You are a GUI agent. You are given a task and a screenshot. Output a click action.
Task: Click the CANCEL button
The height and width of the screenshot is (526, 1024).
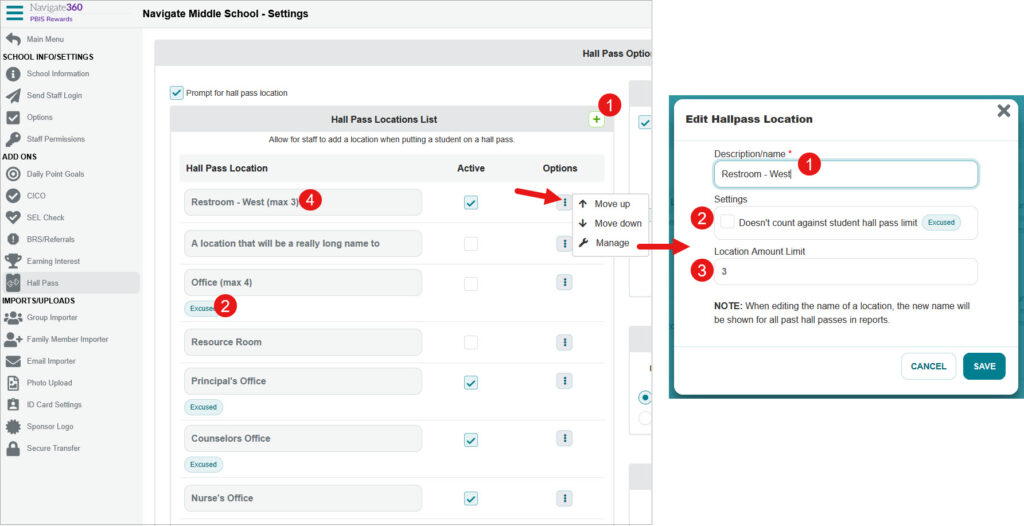[928, 367]
